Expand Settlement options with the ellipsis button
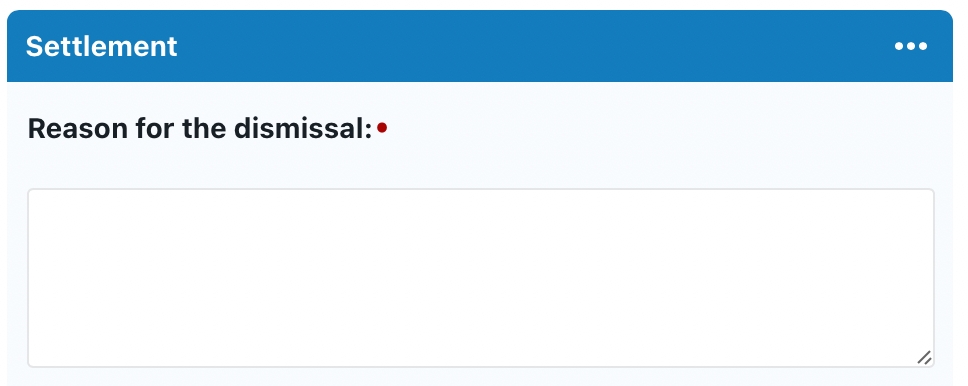 (x=911, y=46)
